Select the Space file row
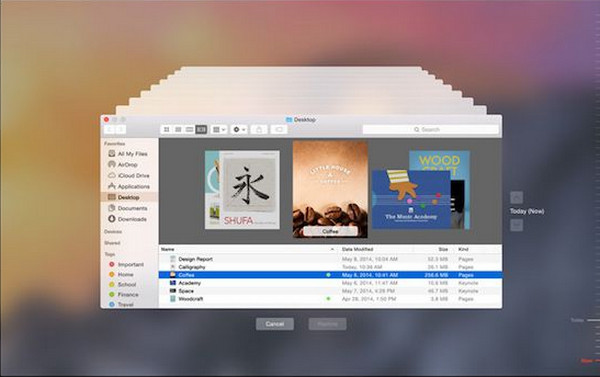The width and height of the screenshot is (600, 377). point(330,291)
